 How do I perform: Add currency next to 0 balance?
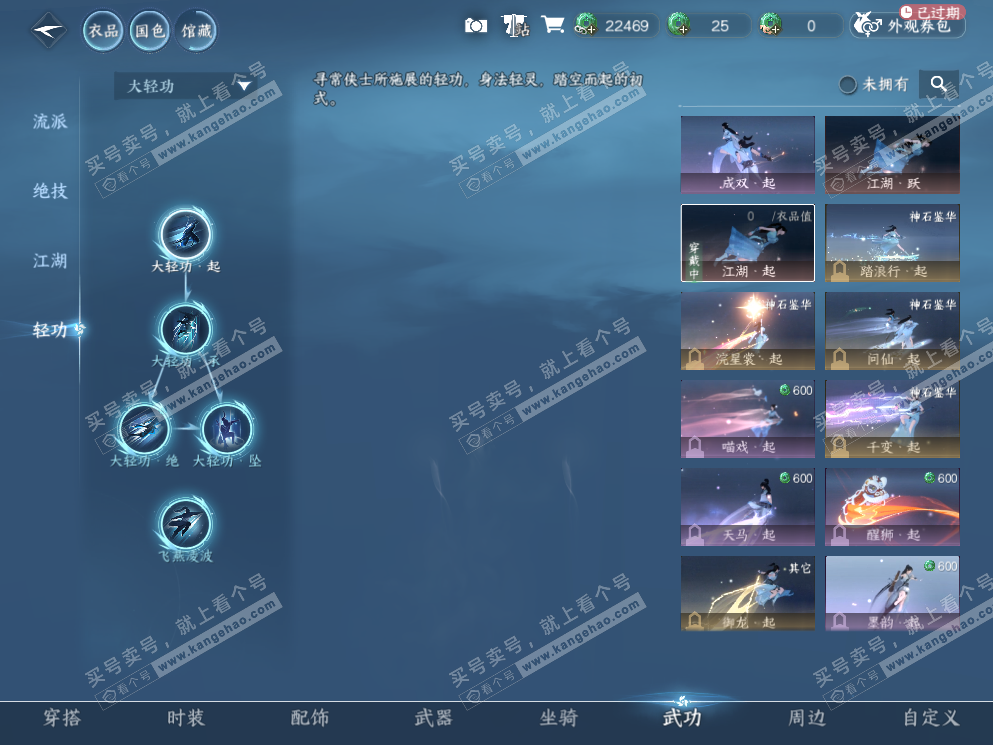(x=771, y=25)
